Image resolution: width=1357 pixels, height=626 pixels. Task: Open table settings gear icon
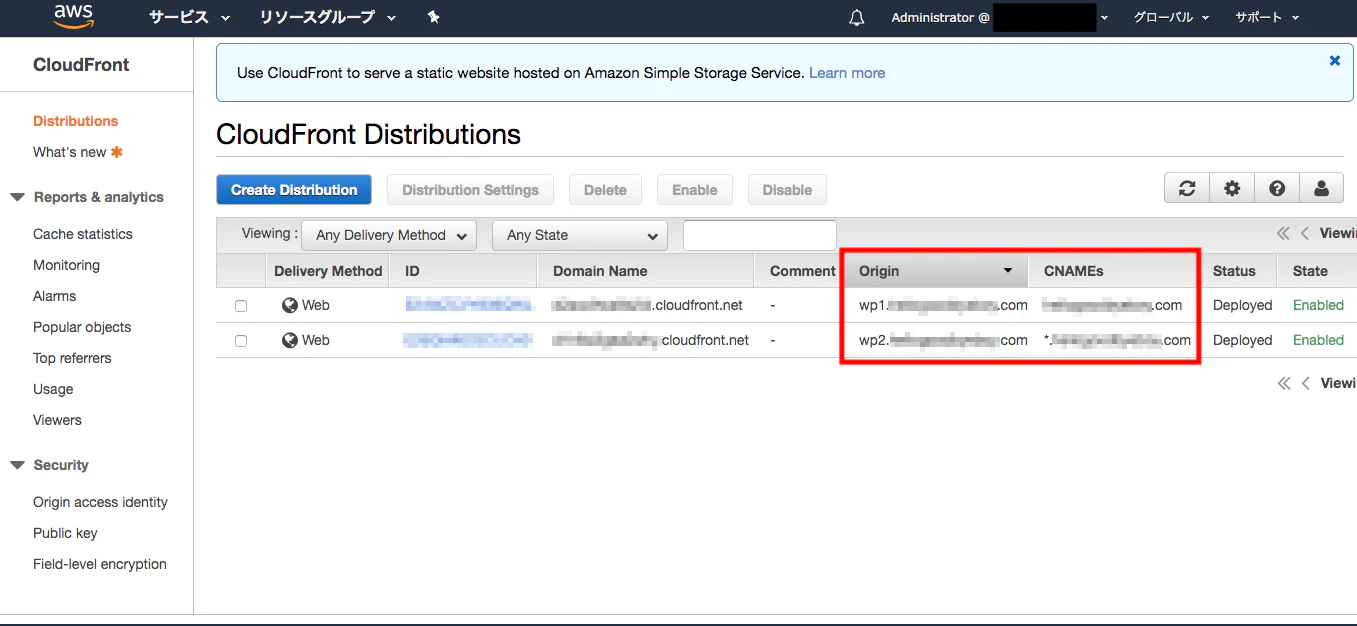tap(1232, 188)
